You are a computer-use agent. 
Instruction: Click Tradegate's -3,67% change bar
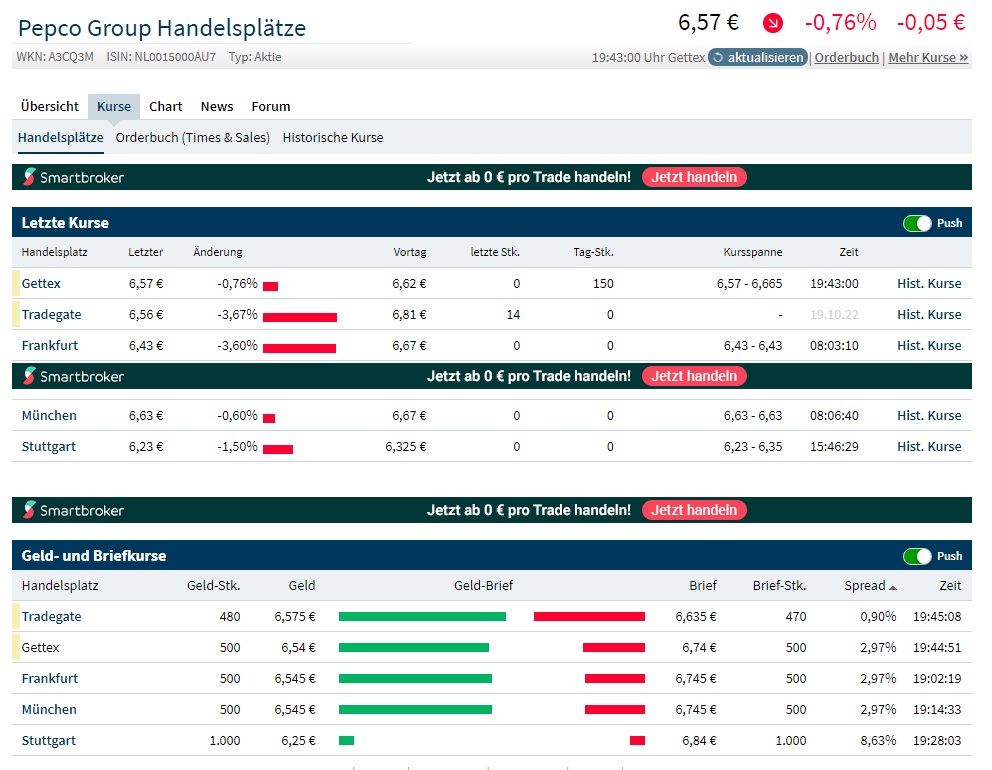[x=300, y=317]
